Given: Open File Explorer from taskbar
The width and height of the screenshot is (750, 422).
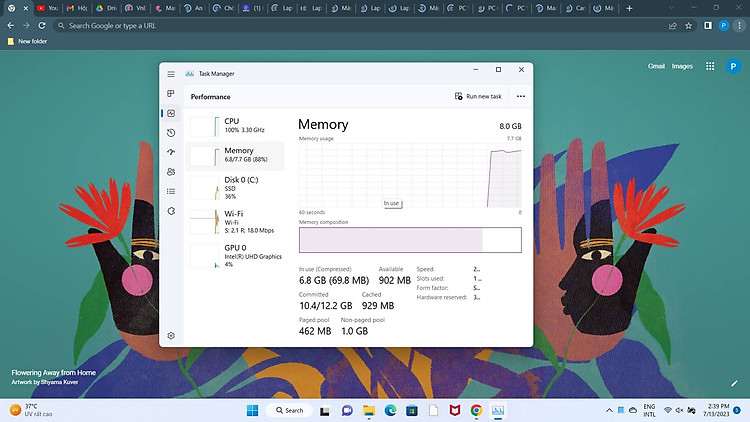Looking at the screenshot, I should click(x=369, y=410).
